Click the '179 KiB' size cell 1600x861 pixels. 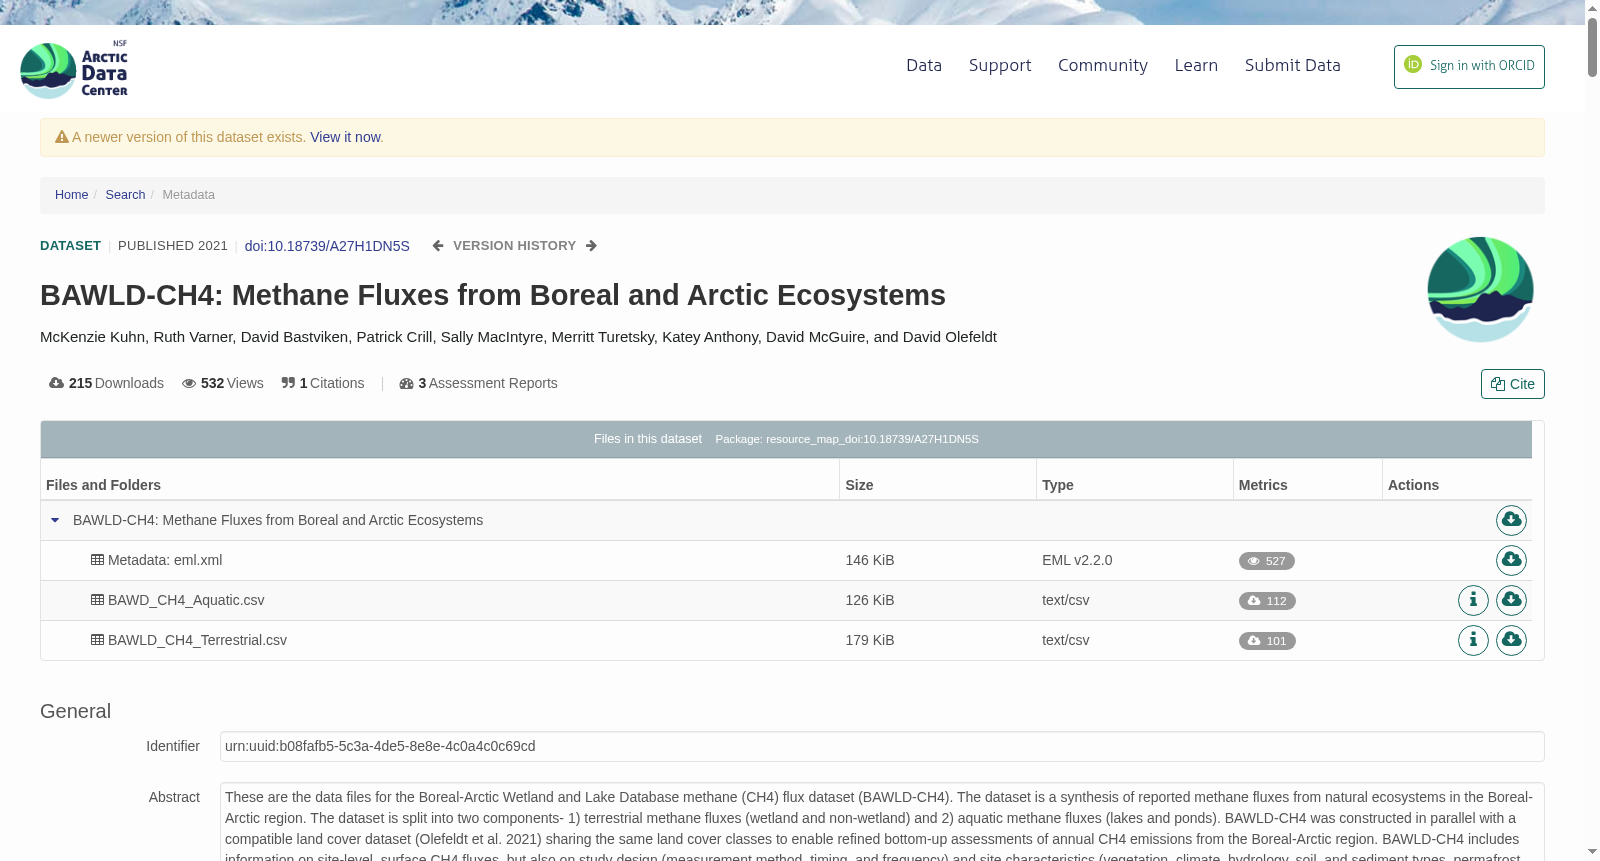pos(870,640)
